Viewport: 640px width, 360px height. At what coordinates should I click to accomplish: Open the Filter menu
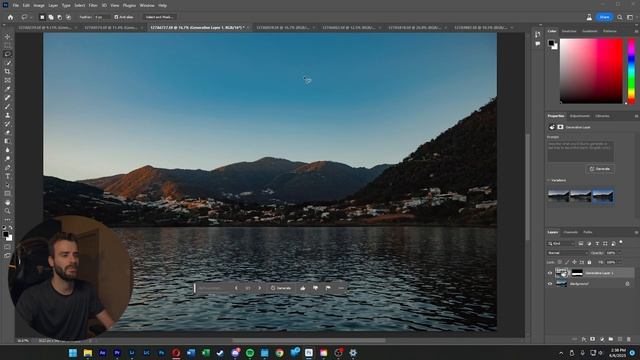click(93, 6)
